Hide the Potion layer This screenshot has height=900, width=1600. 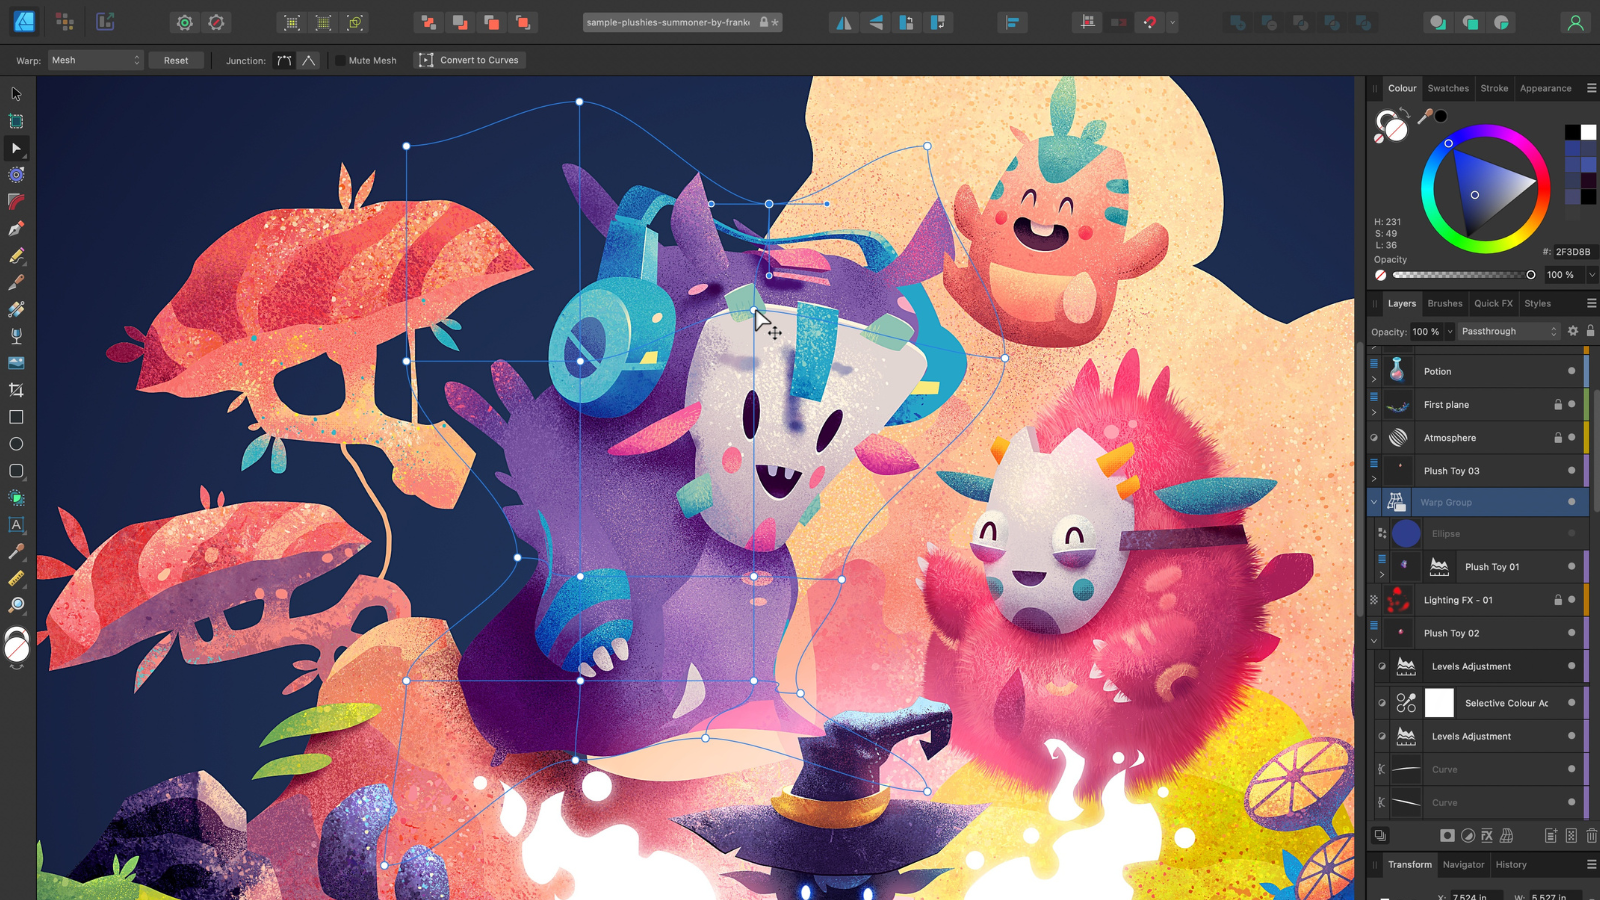(1572, 371)
